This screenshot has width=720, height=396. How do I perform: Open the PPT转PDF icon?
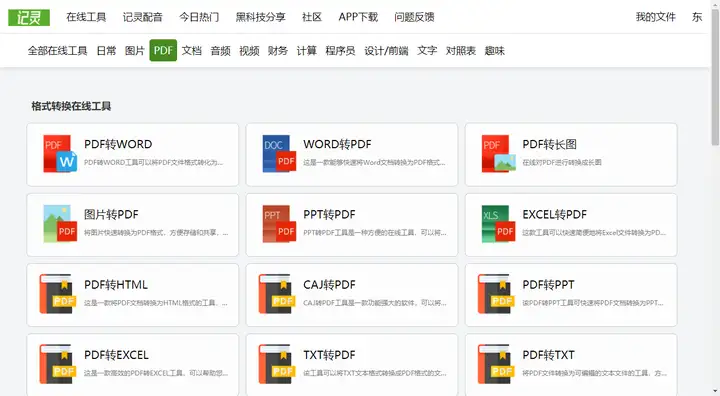coord(279,224)
